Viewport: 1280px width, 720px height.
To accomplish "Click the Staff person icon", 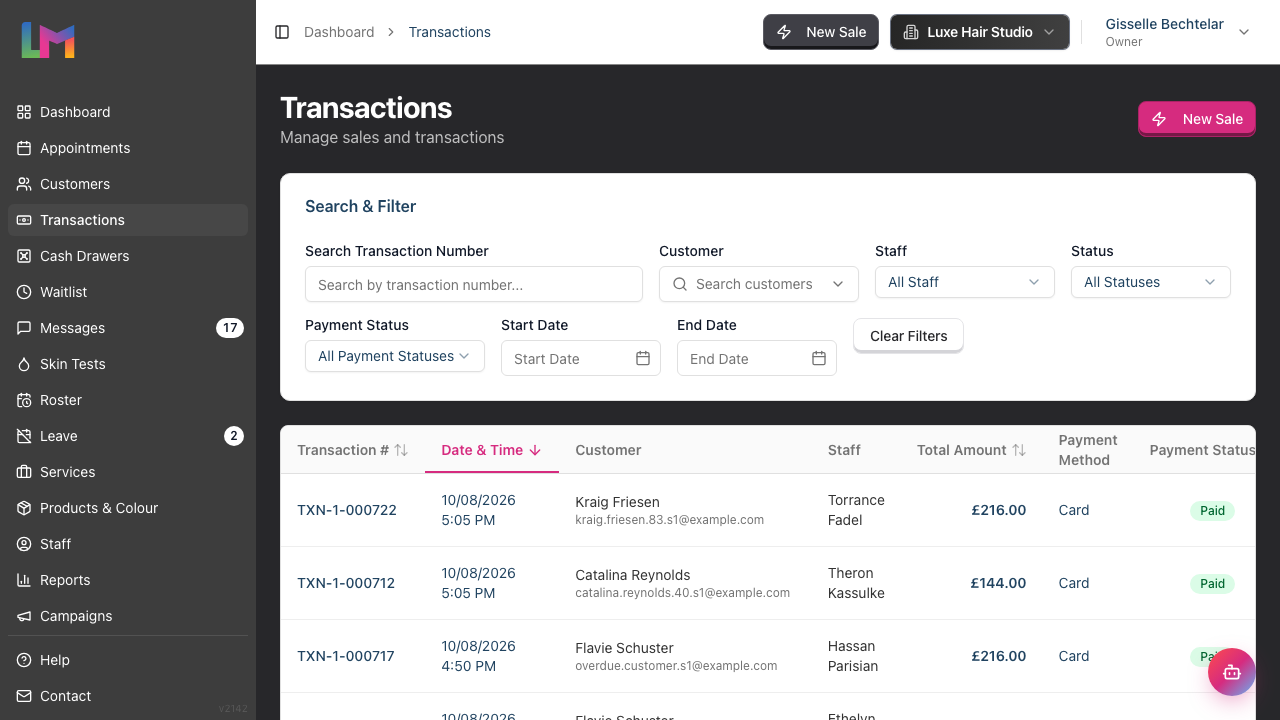I will 24,544.
